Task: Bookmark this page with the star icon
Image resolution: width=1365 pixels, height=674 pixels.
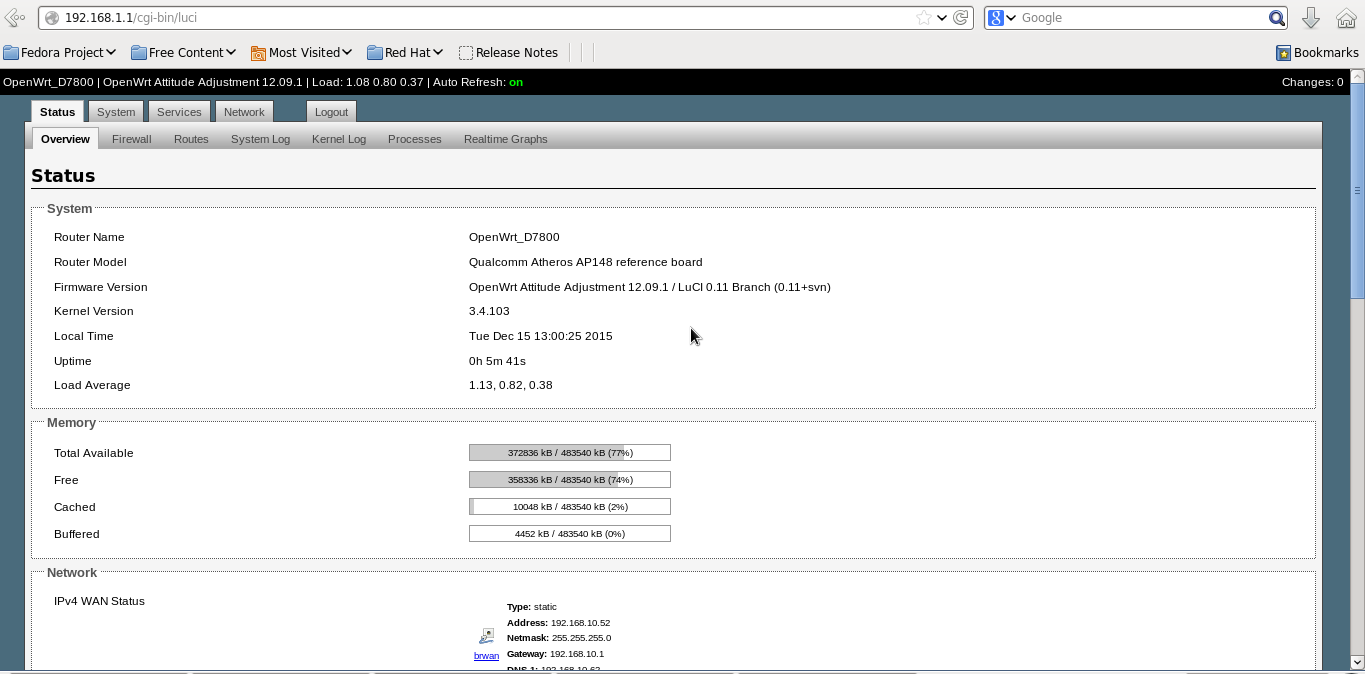Action: (x=923, y=18)
